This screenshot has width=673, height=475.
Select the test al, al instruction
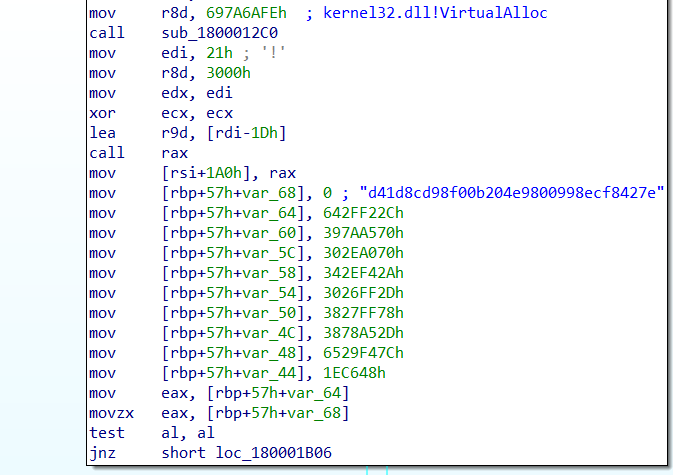click(152, 433)
